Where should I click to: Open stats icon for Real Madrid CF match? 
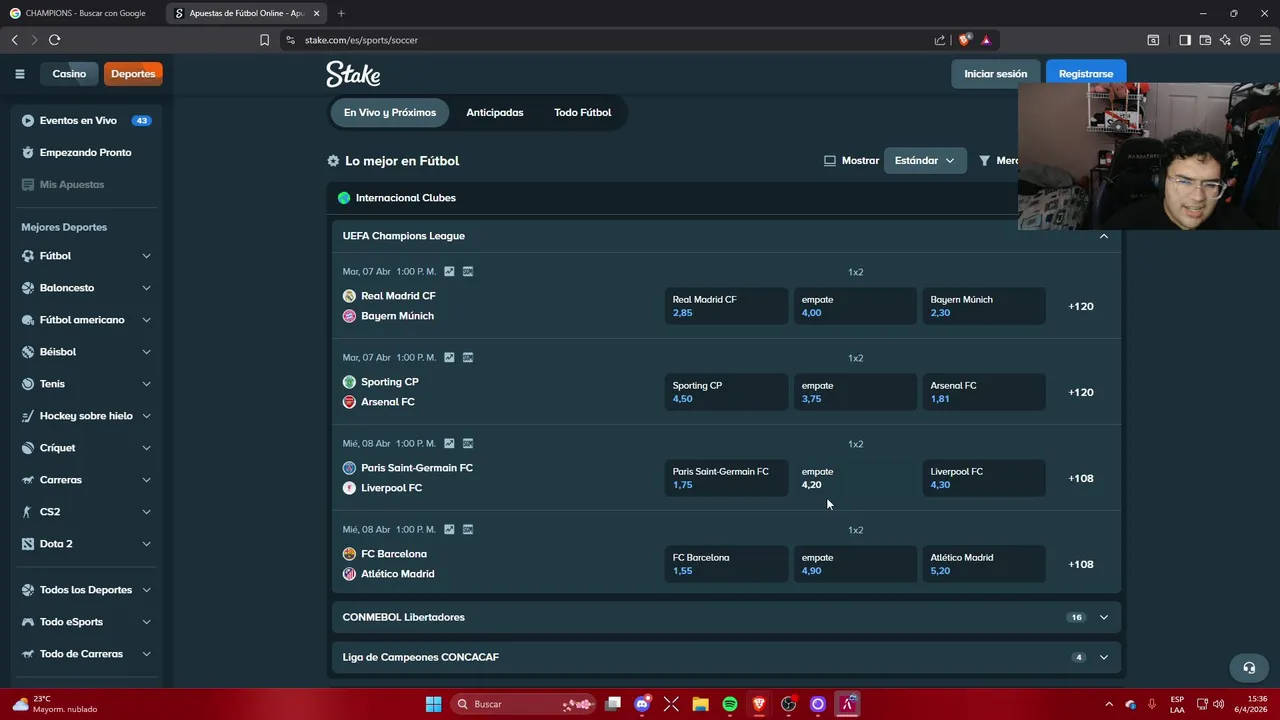coord(449,272)
